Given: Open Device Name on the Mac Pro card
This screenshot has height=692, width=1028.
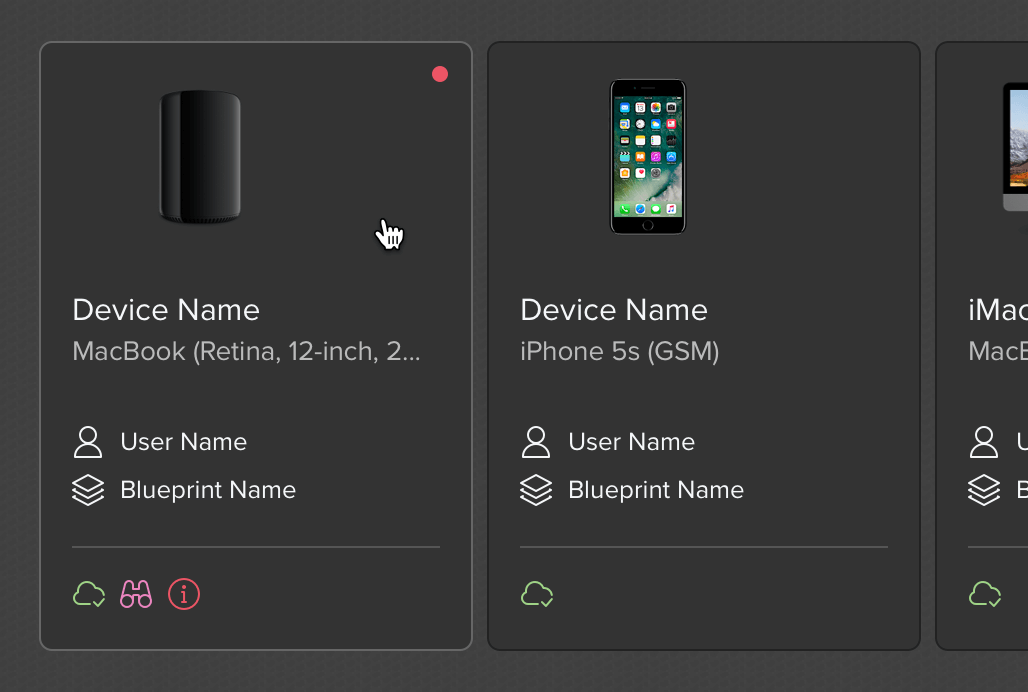Looking at the screenshot, I should pos(166,310).
